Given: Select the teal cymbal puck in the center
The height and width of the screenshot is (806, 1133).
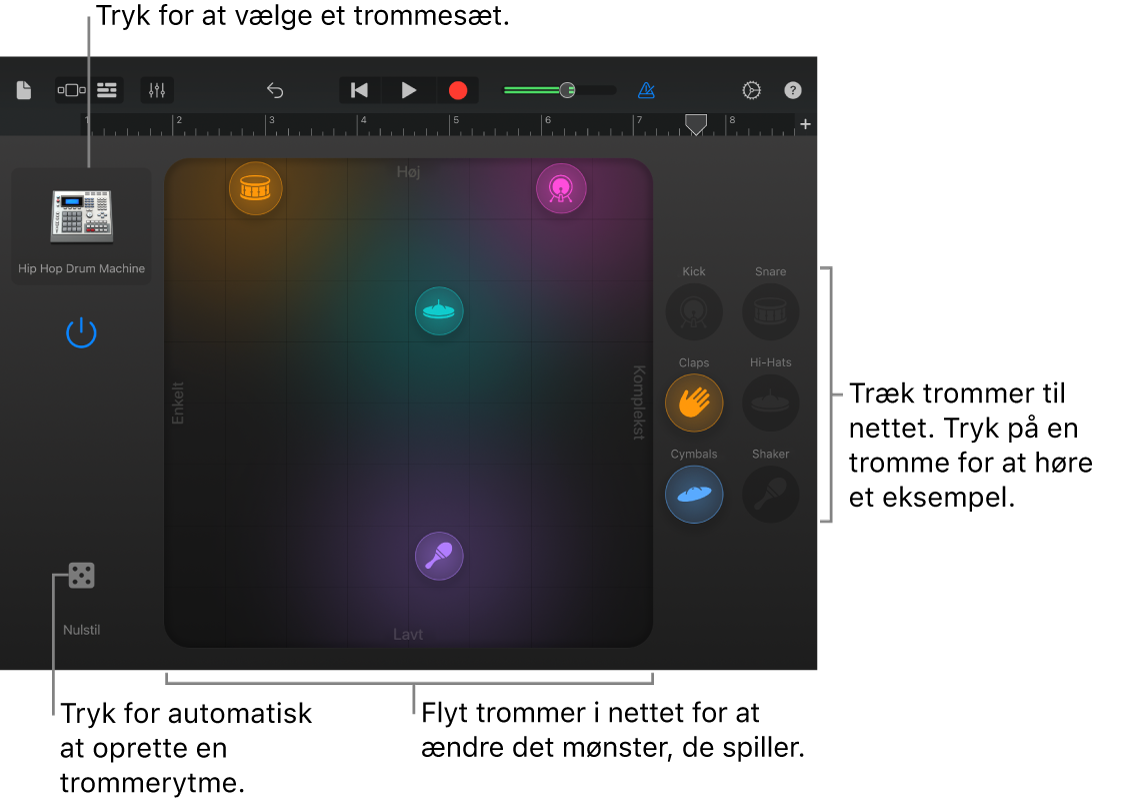Looking at the screenshot, I should click(439, 311).
